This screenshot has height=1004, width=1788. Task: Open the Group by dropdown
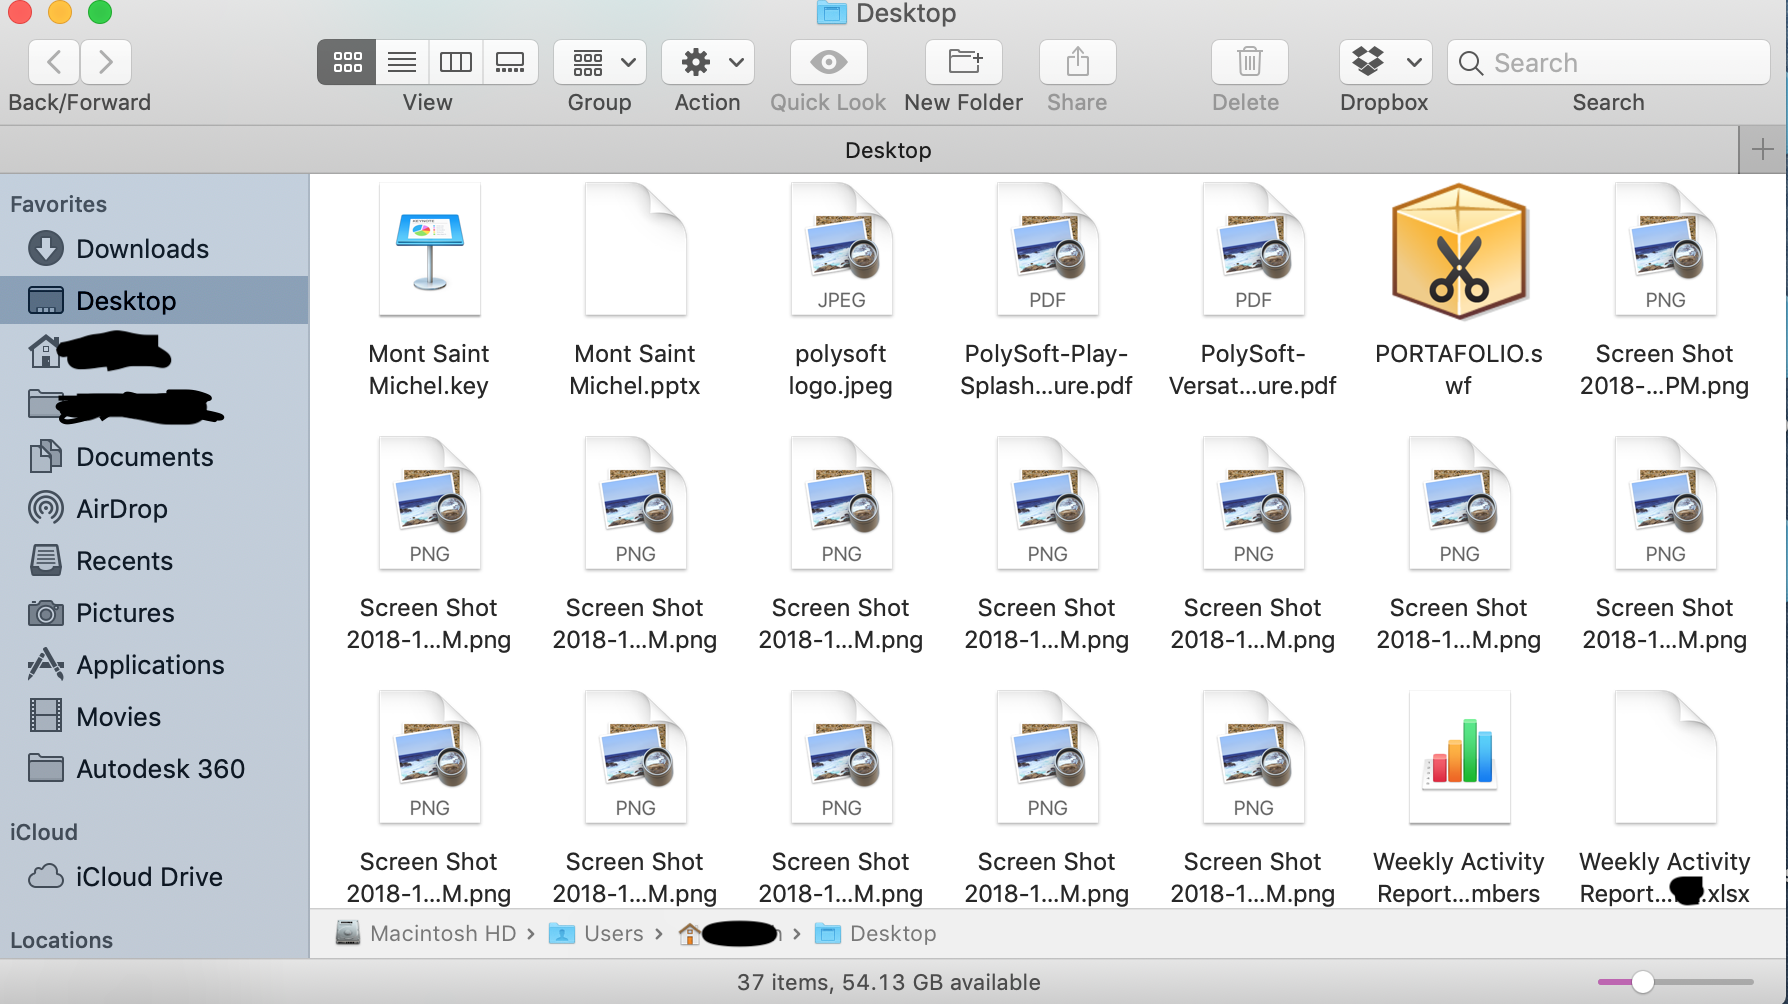tap(600, 62)
